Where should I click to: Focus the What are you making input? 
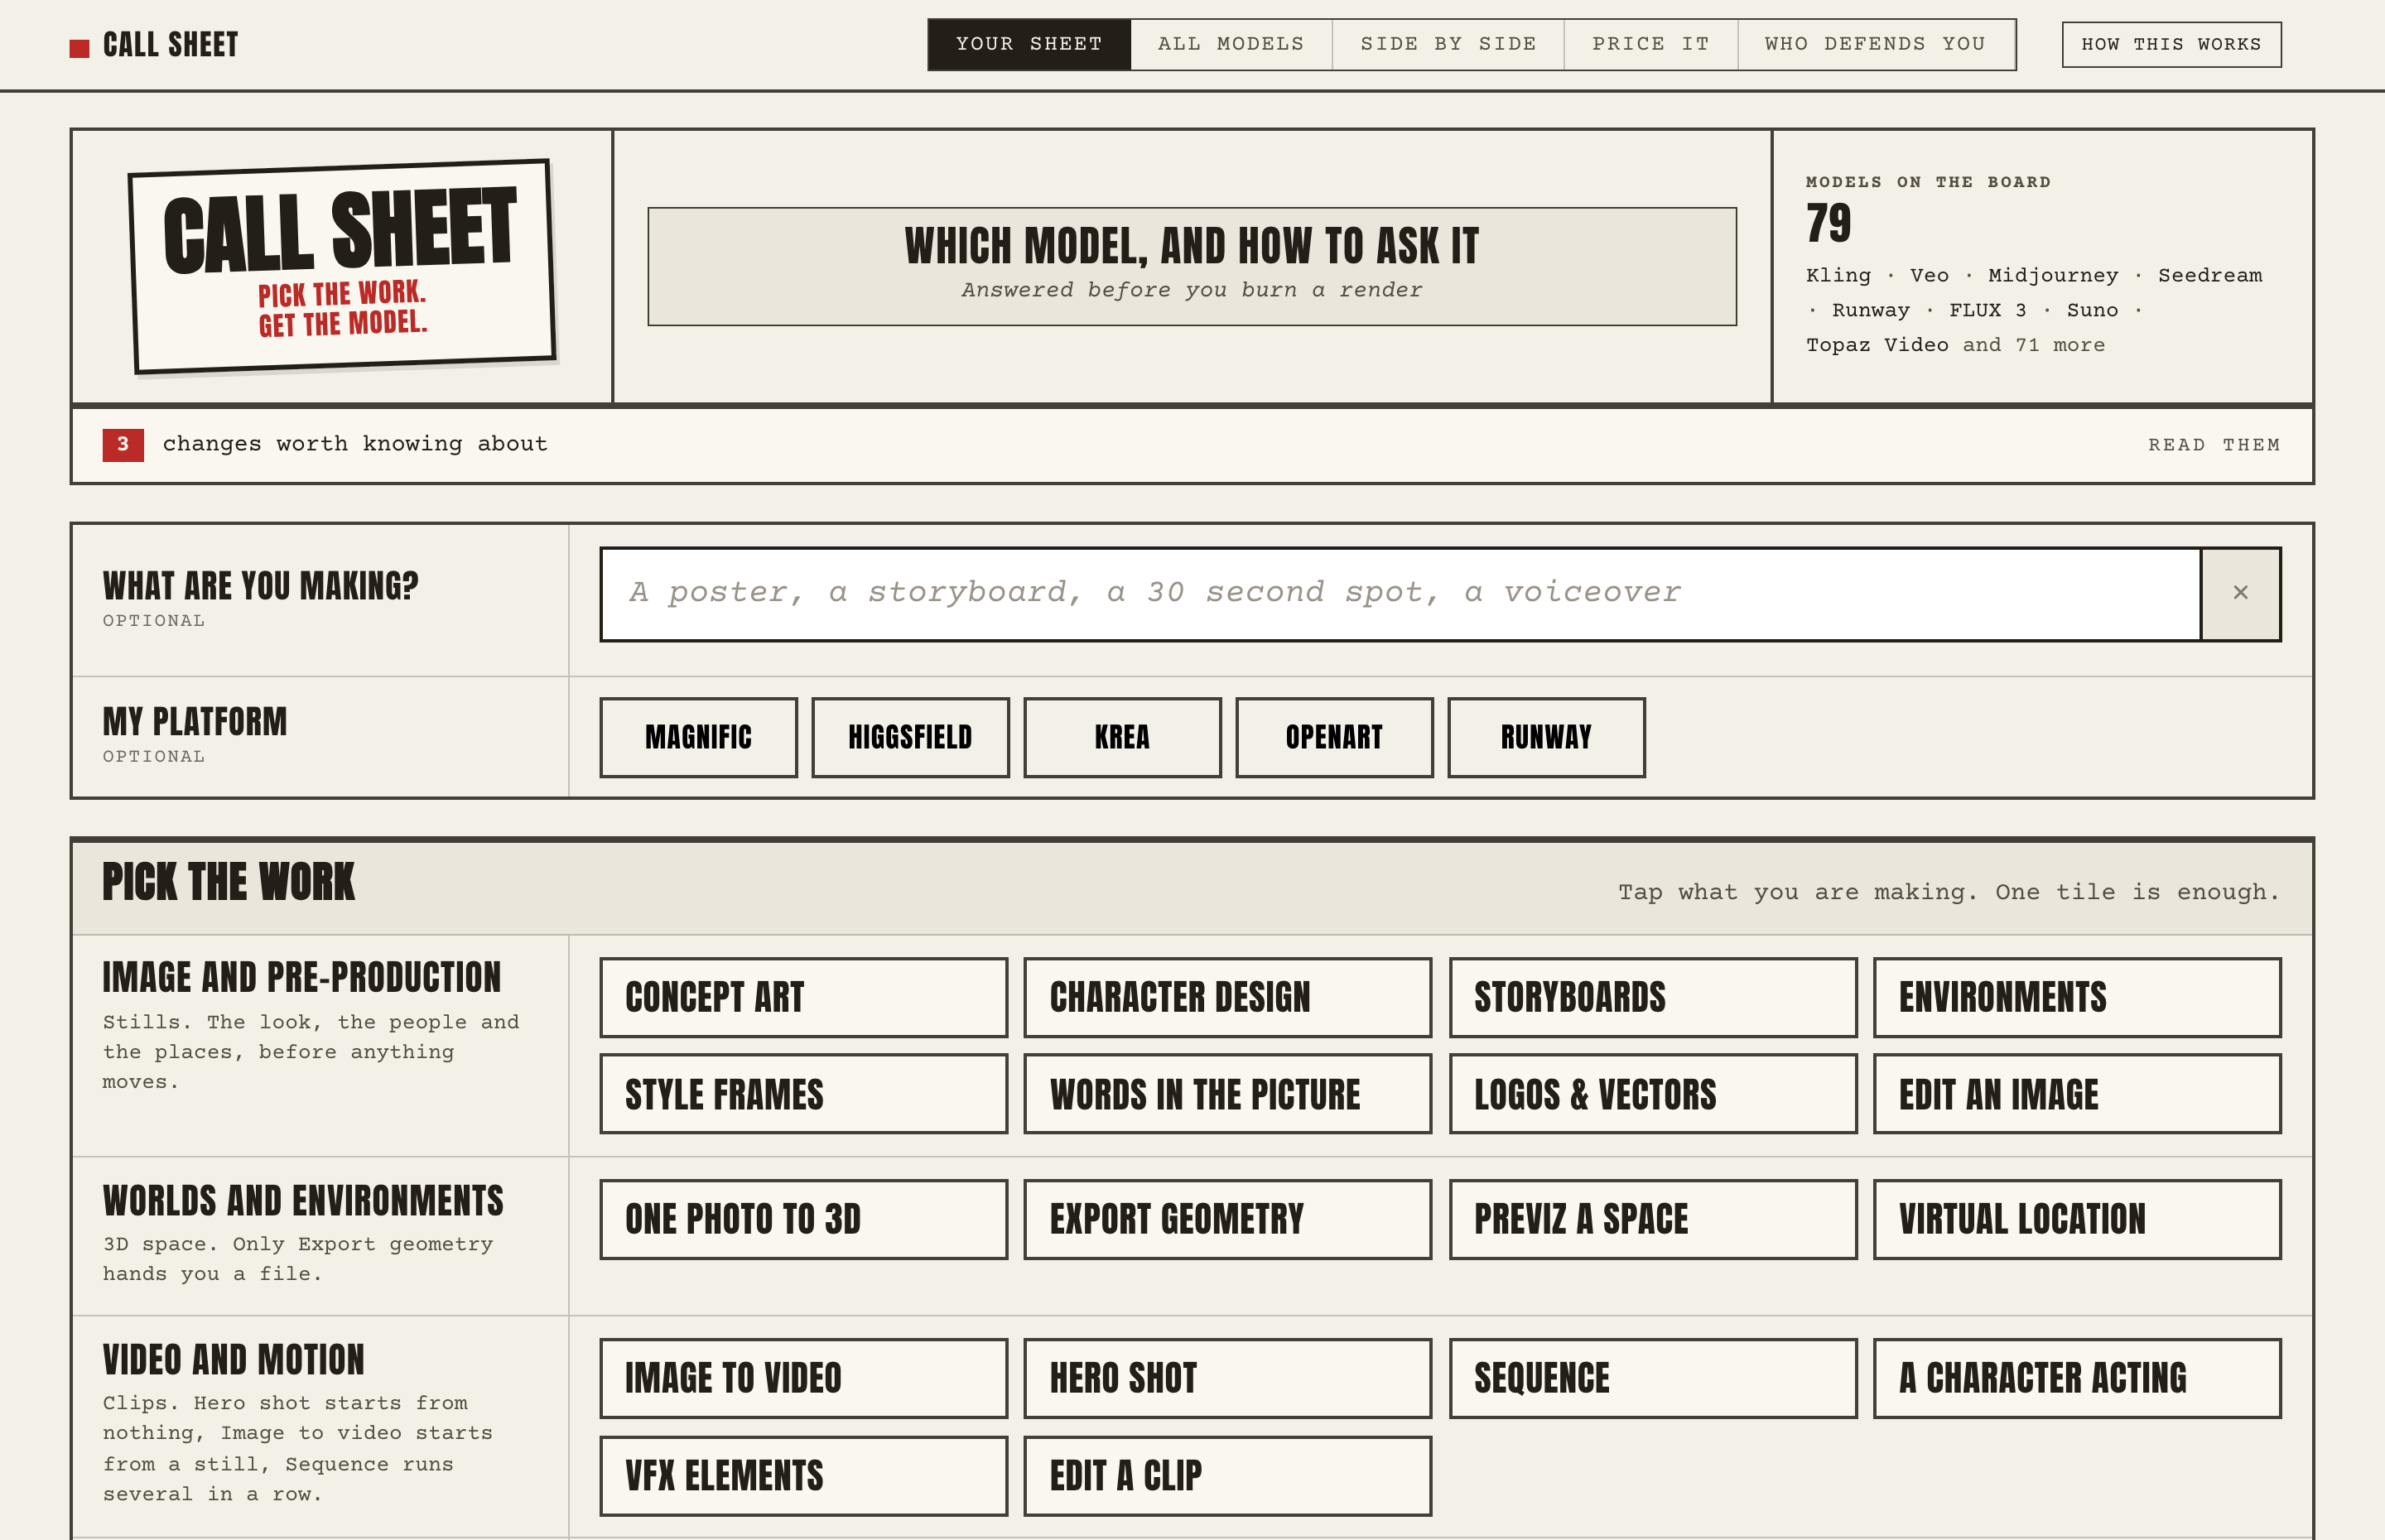1401,593
